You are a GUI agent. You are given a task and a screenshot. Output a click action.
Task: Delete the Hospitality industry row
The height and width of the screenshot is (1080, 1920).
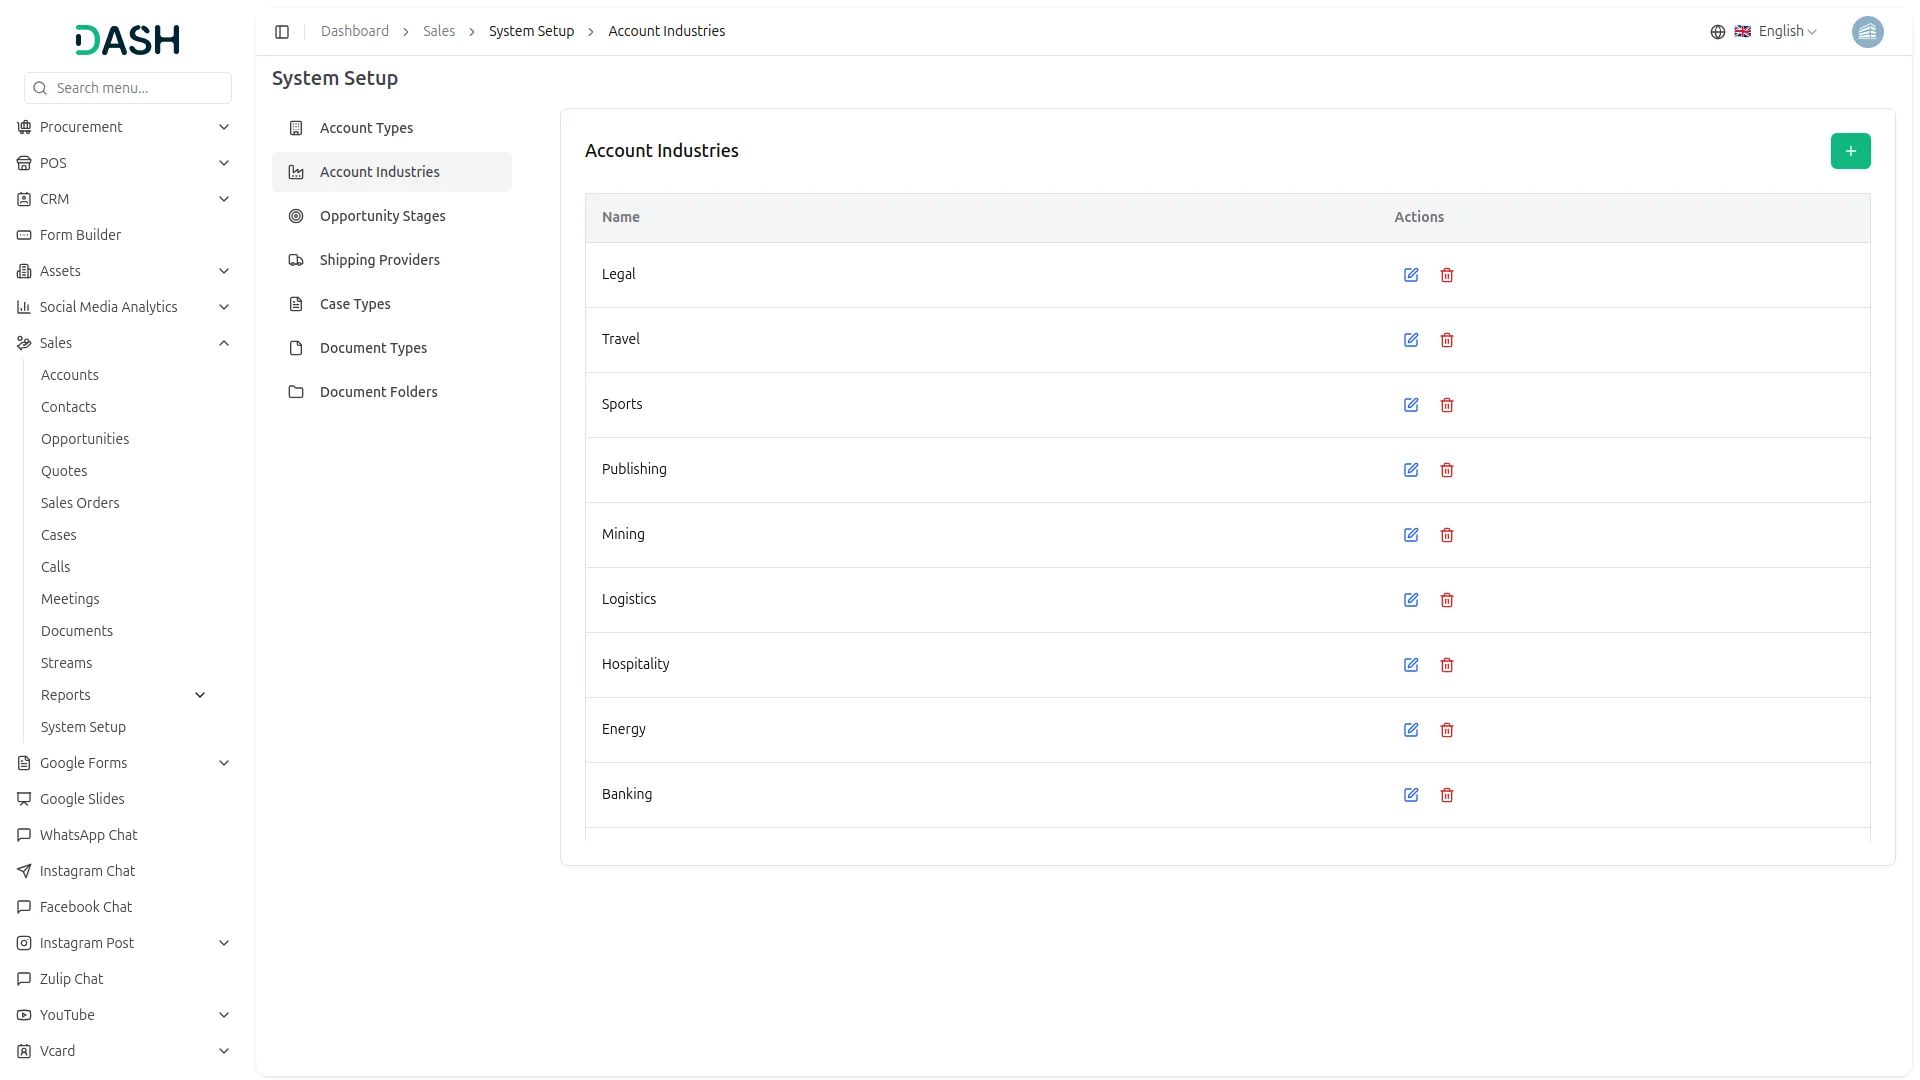(1447, 665)
